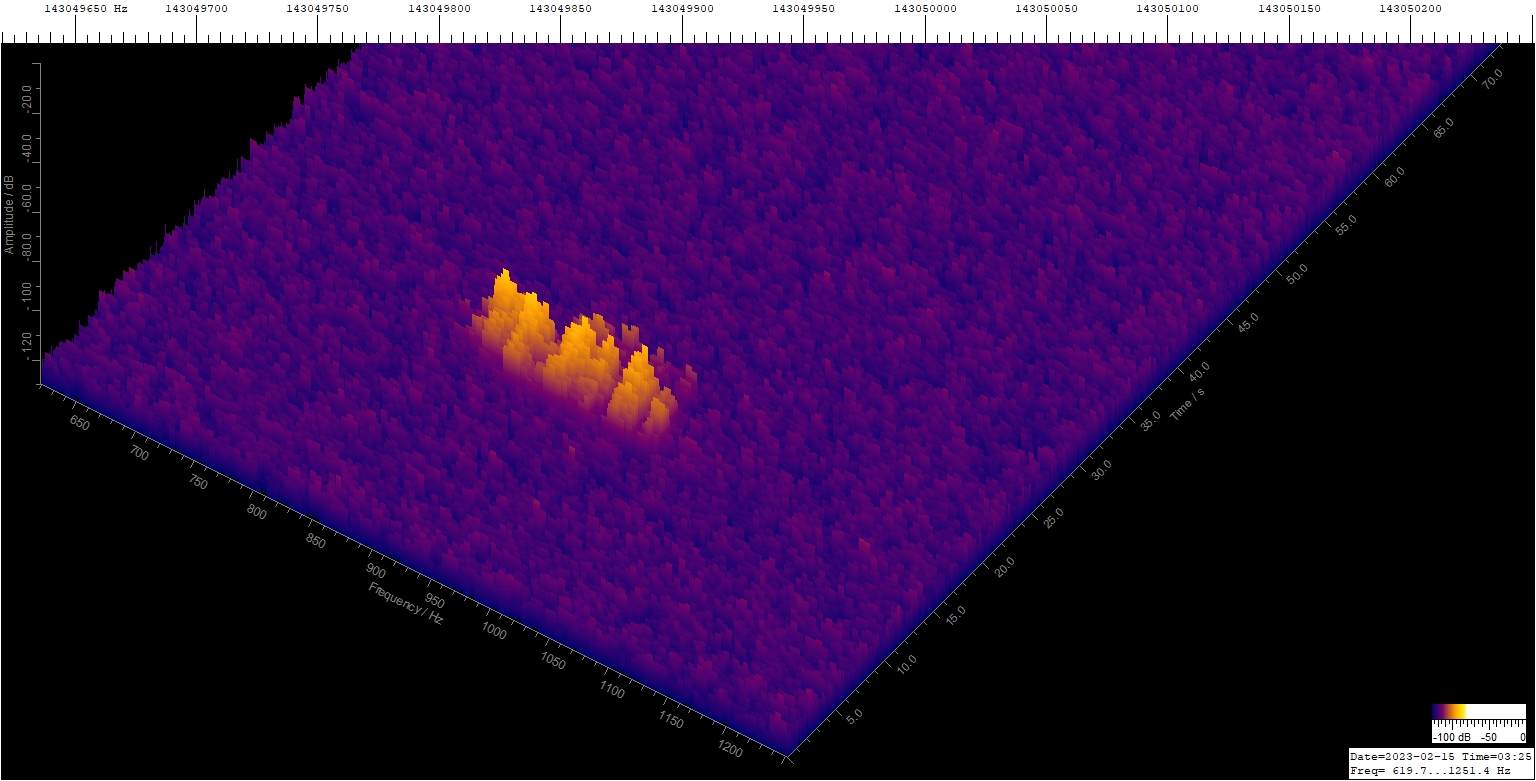Click the -100 dB color scale label
1536x781 pixels.
1452,736
